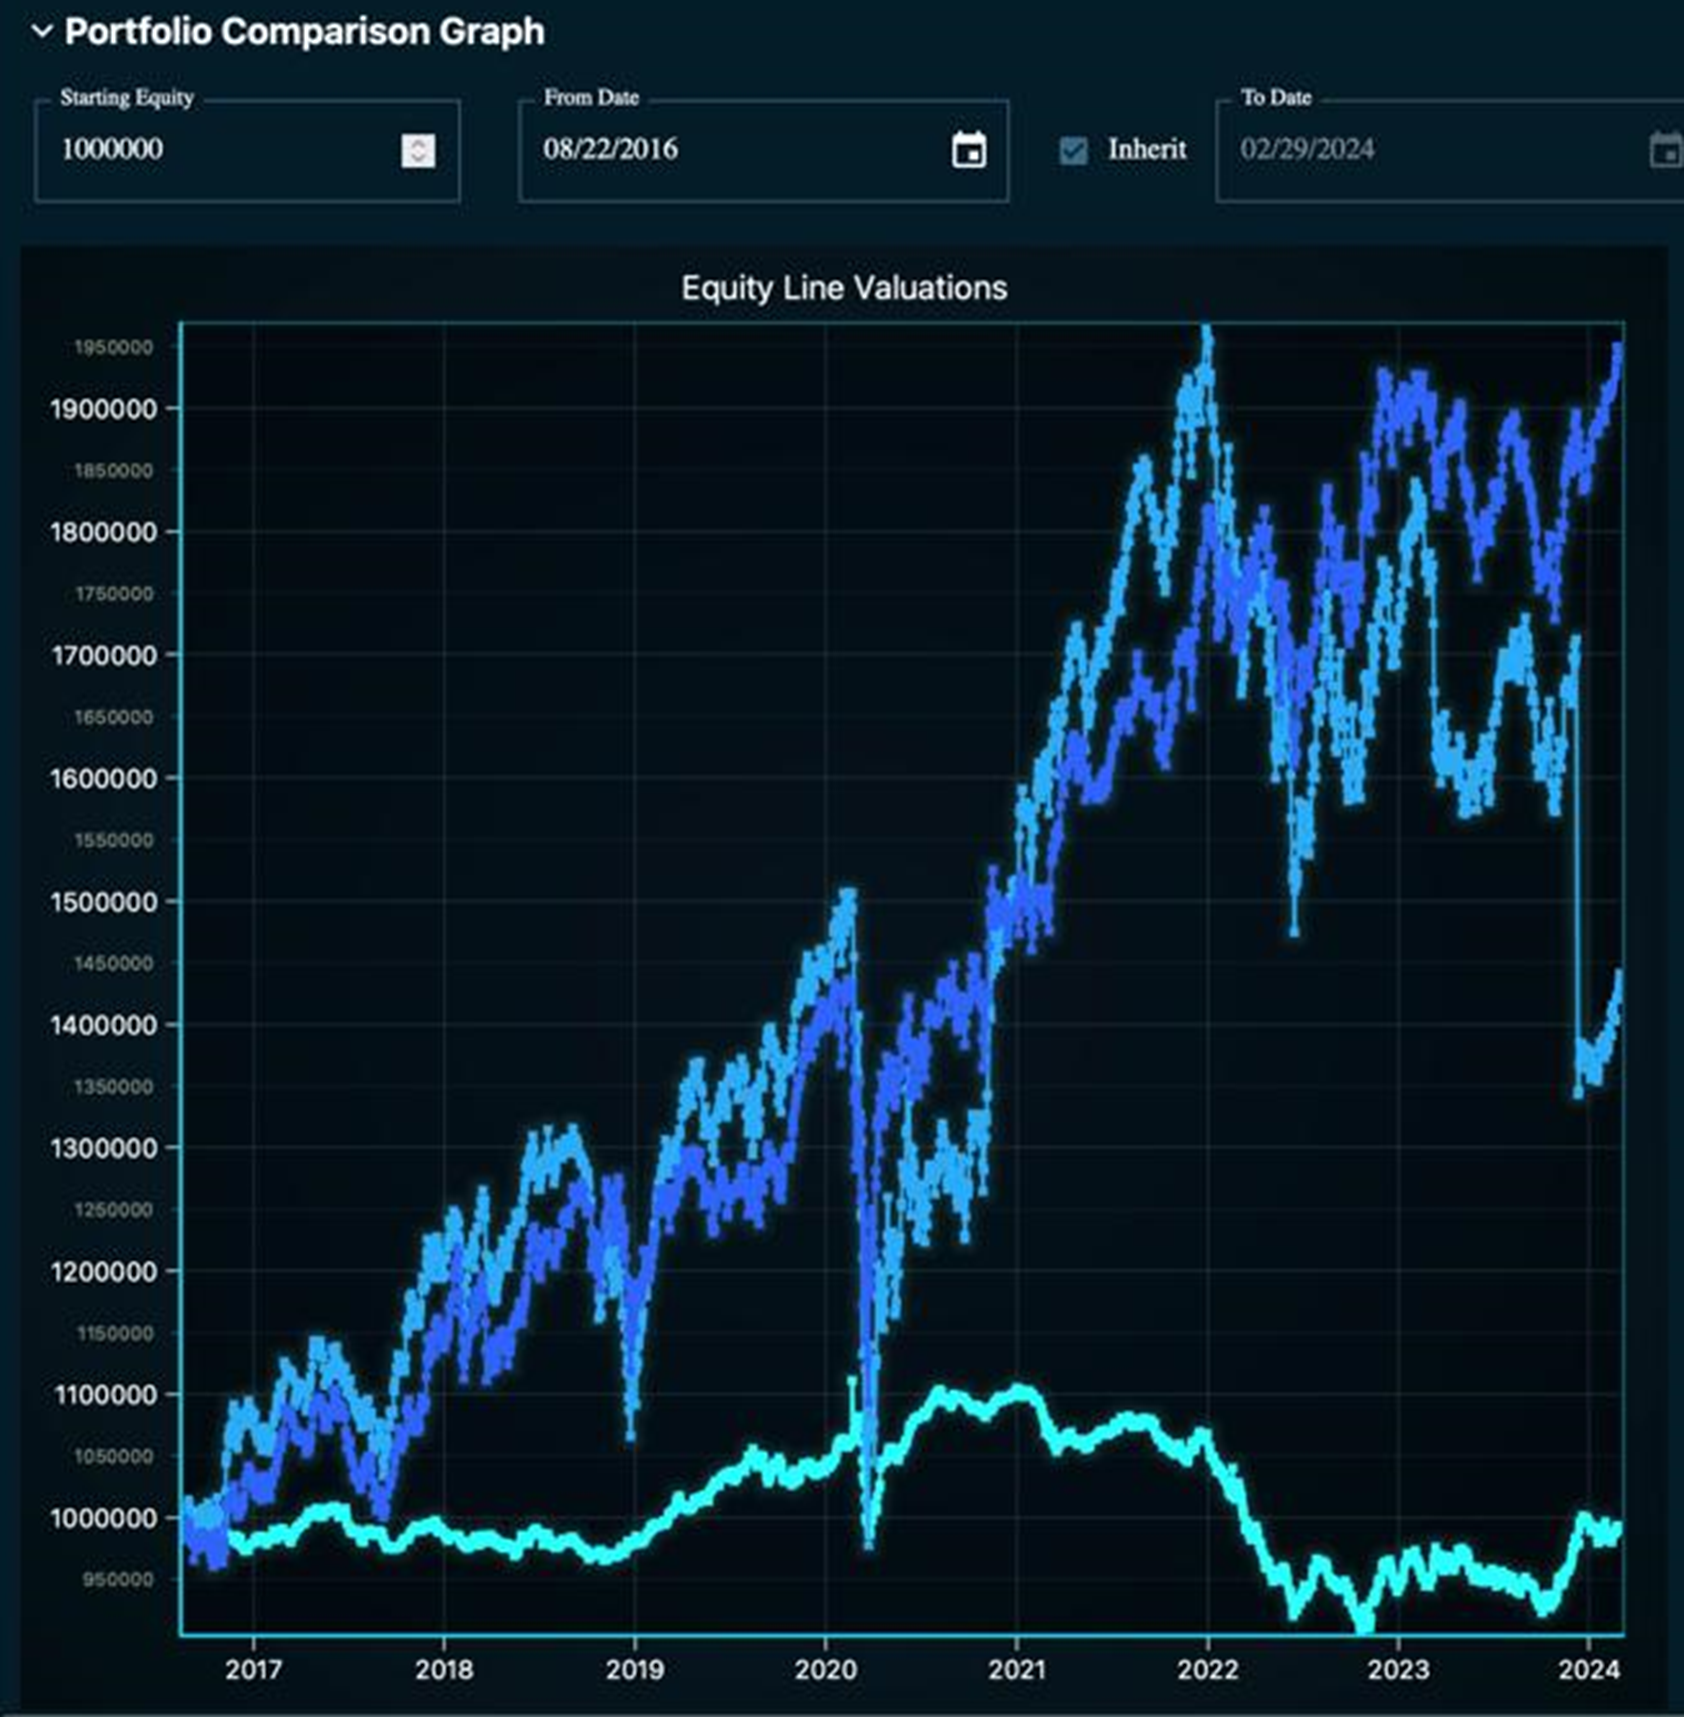Increment Starting Equity with the up arrow
The width and height of the screenshot is (1684, 1717).
coord(418,142)
